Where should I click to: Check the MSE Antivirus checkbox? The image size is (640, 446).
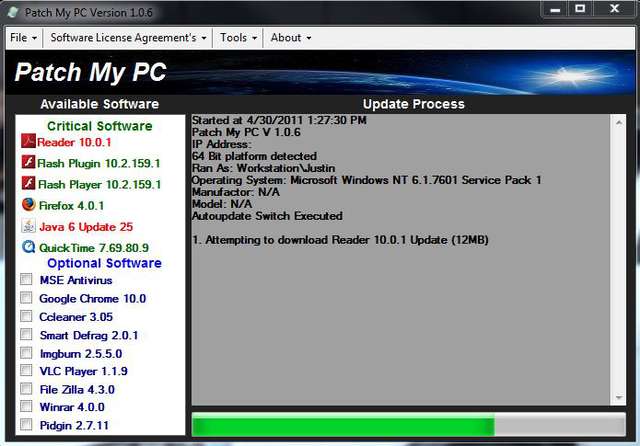[x=26, y=280]
